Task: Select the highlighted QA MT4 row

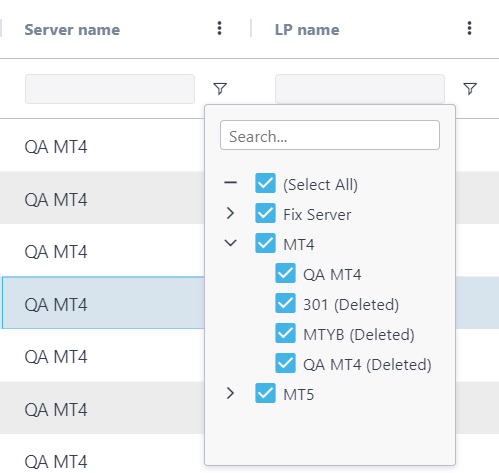Action: point(103,303)
